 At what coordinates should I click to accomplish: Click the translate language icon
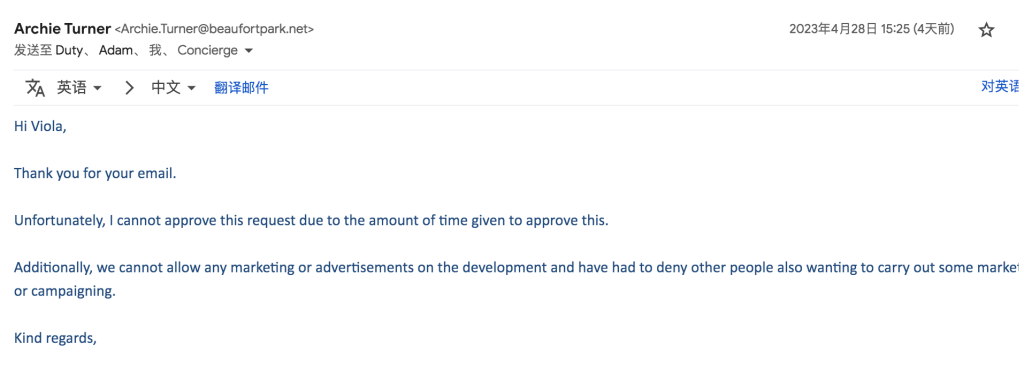pos(35,88)
